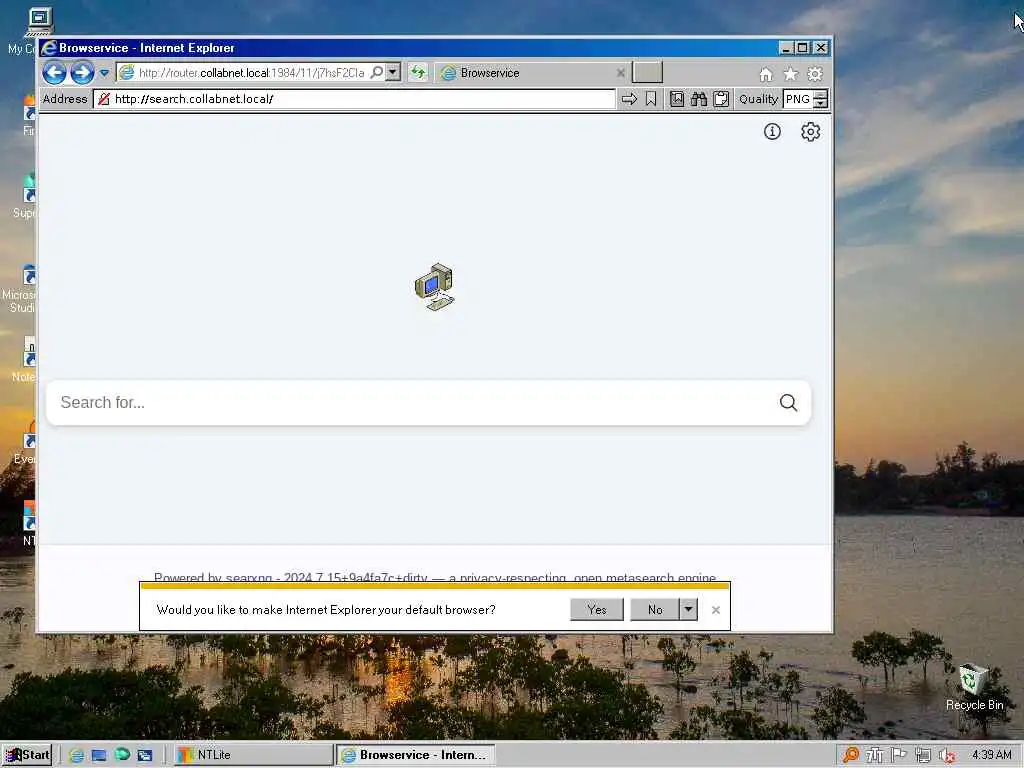
Task: Click Yes on the default browser prompt
Action: pyautogui.click(x=597, y=610)
